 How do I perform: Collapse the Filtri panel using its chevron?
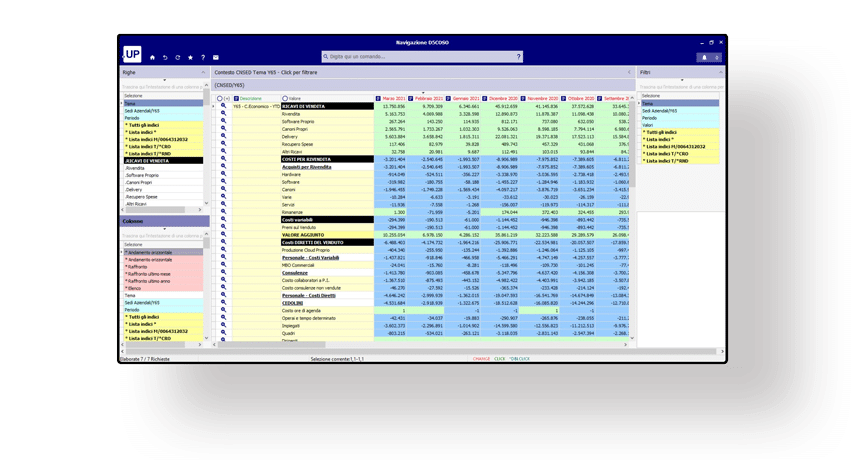click(x=720, y=72)
